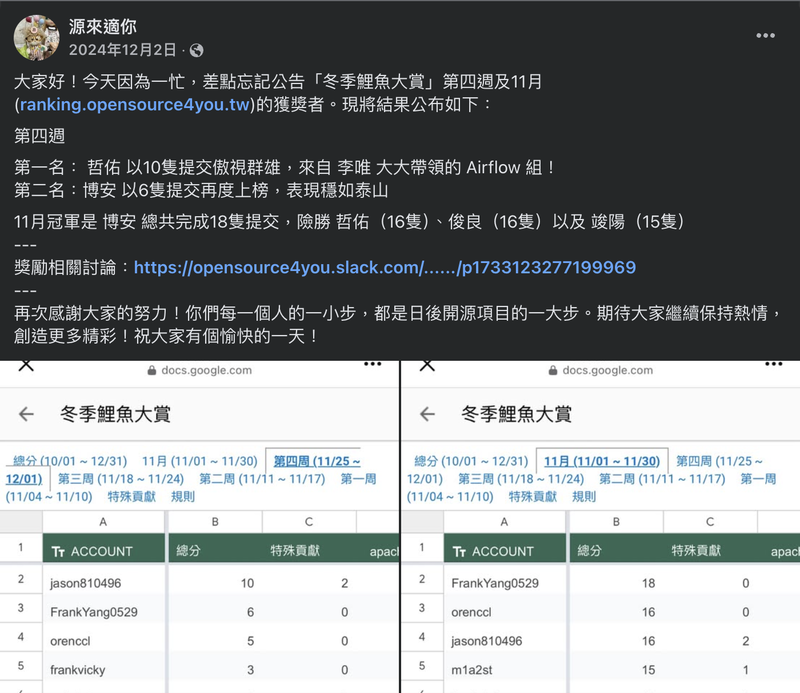Click the back arrow in right 冬季鯉魚大賞 sheet

(x=427, y=414)
